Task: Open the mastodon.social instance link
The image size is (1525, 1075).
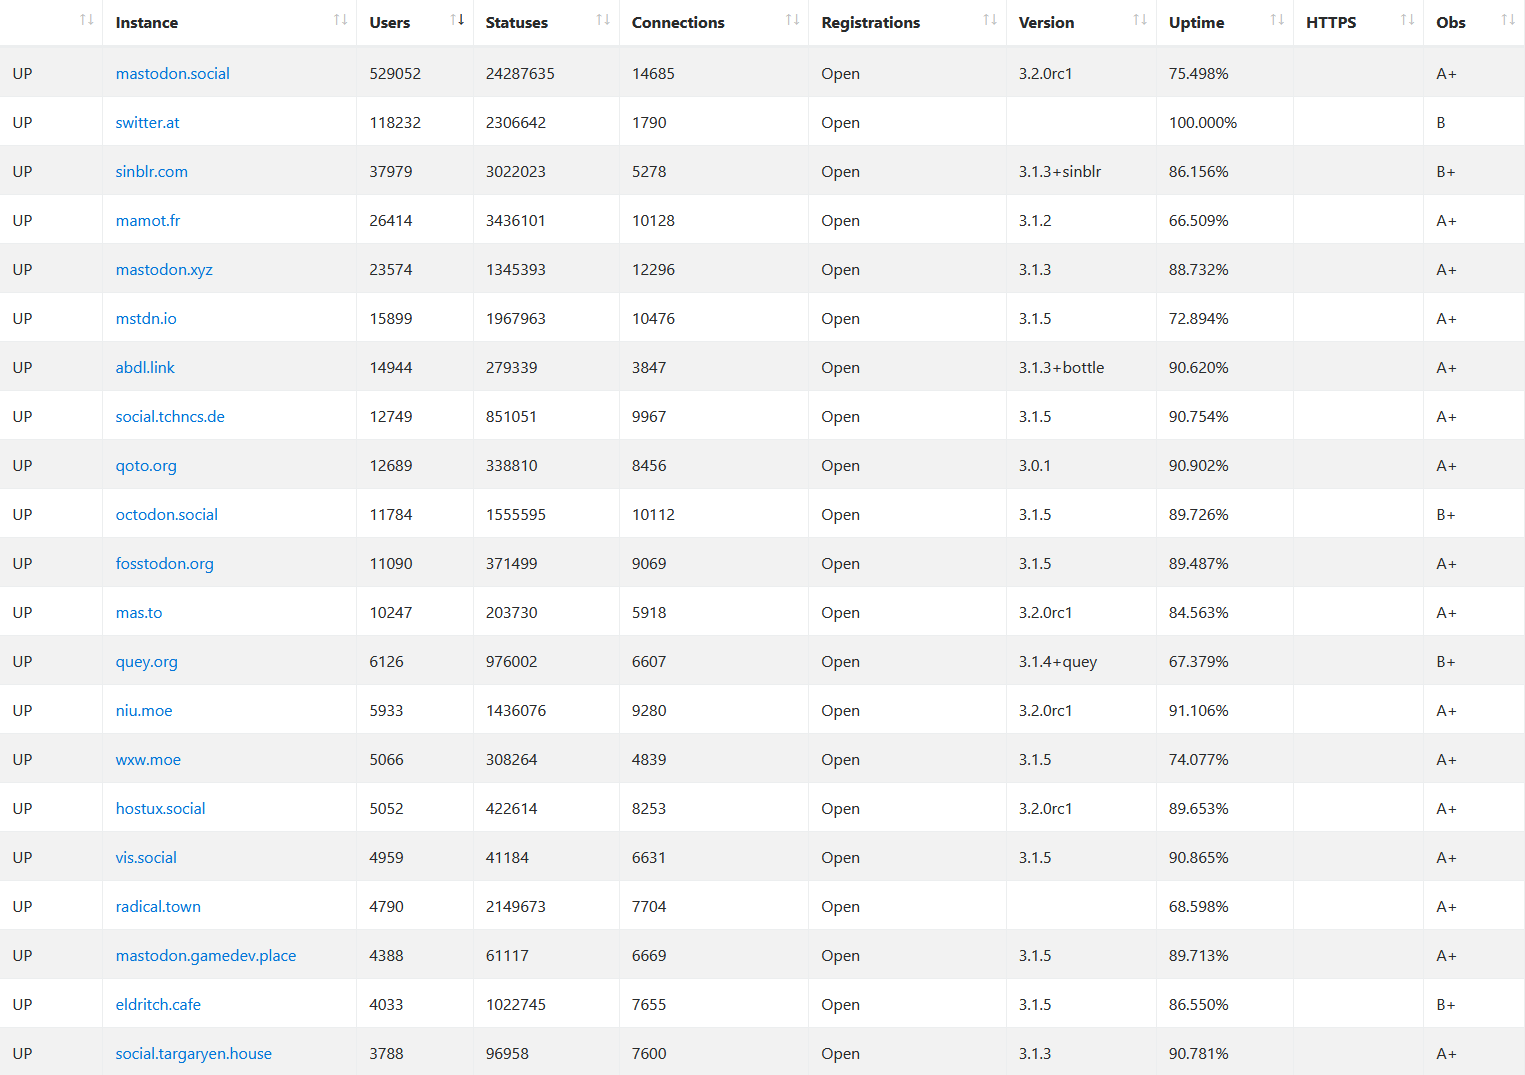Action: (x=172, y=74)
